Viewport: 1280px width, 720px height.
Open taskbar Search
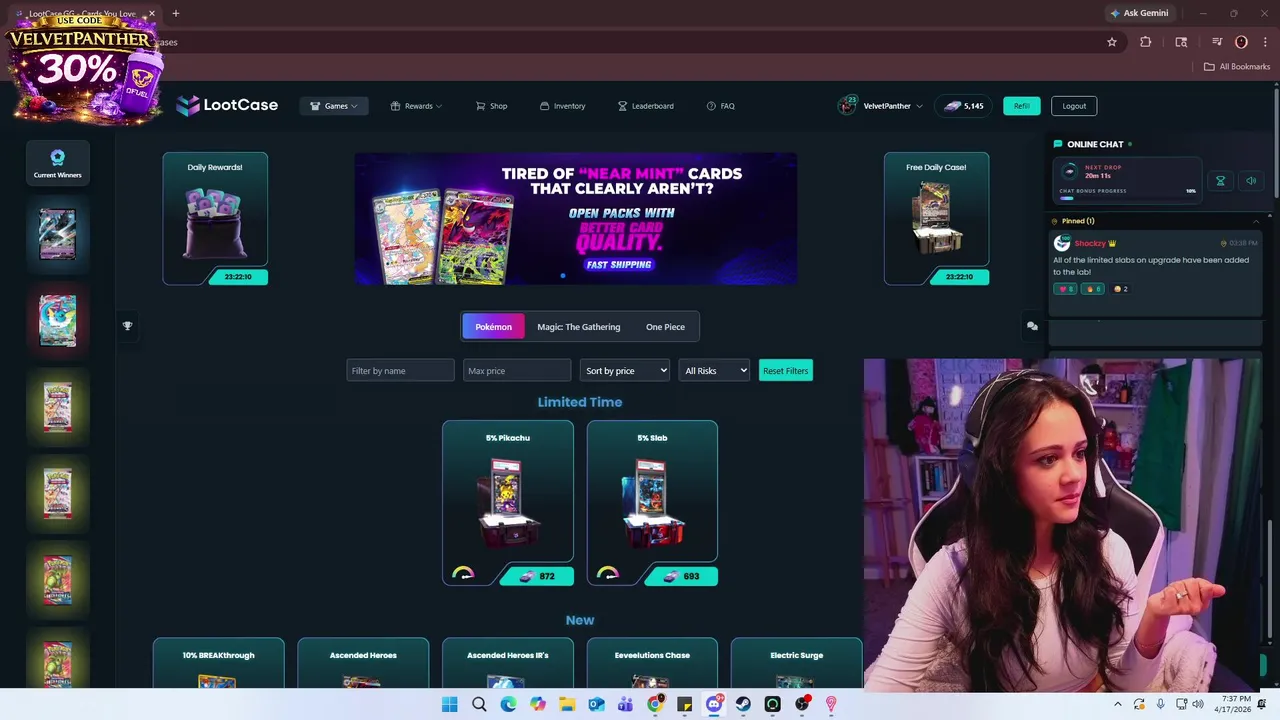(479, 704)
